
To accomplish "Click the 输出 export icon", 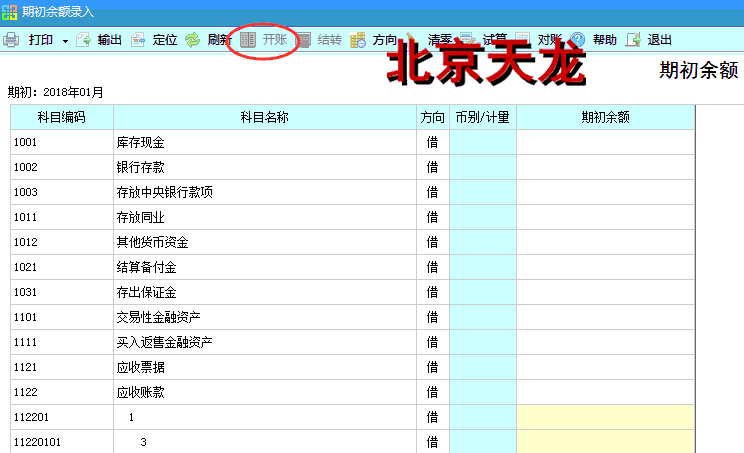I will [x=83, y=40].
